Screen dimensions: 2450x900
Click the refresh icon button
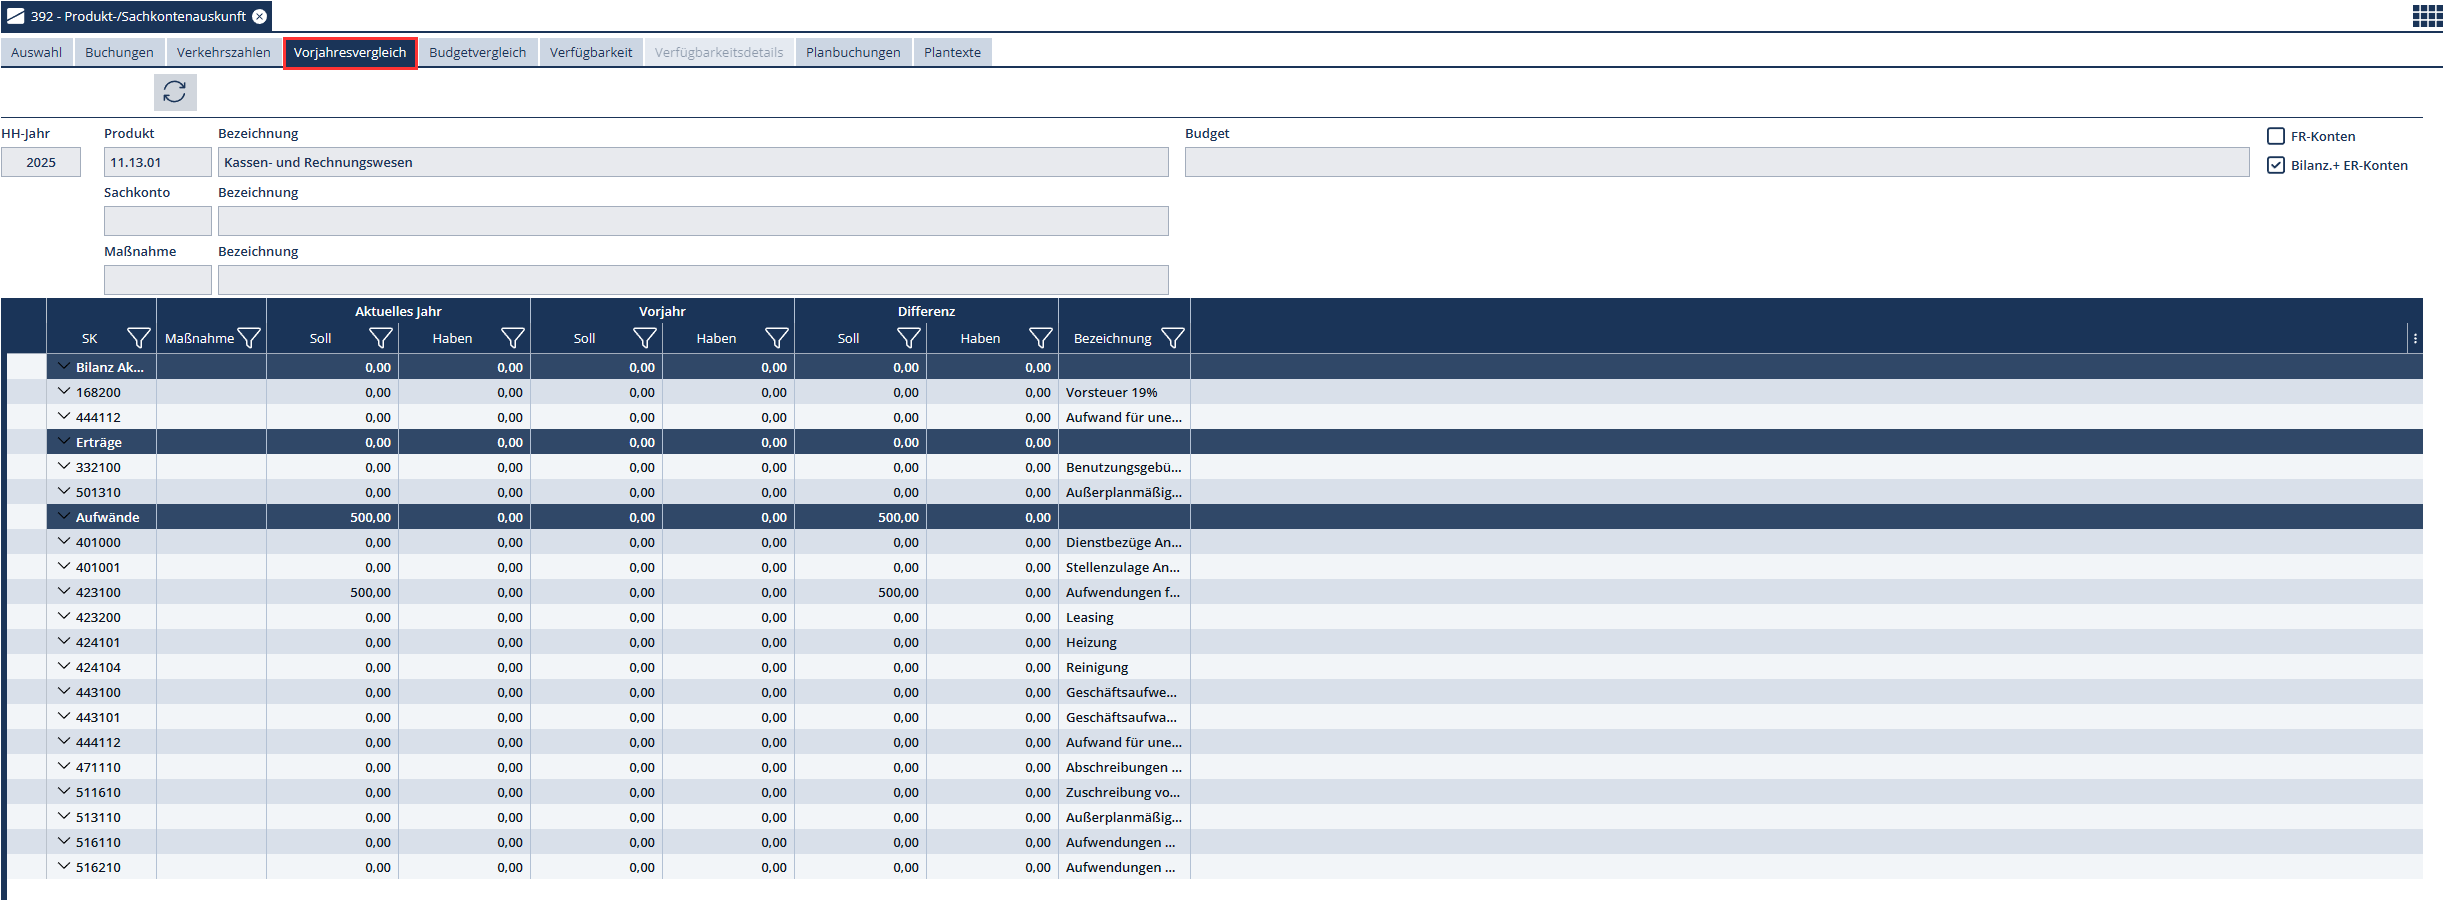[175, 92]
